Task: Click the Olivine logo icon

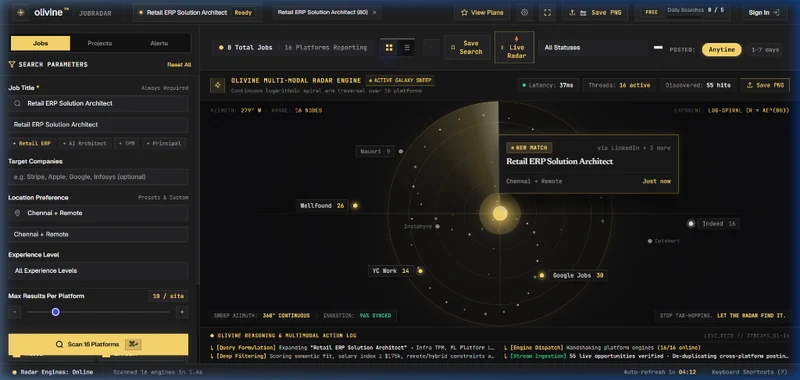Action: pyautogui.click(x=20, y=12)
